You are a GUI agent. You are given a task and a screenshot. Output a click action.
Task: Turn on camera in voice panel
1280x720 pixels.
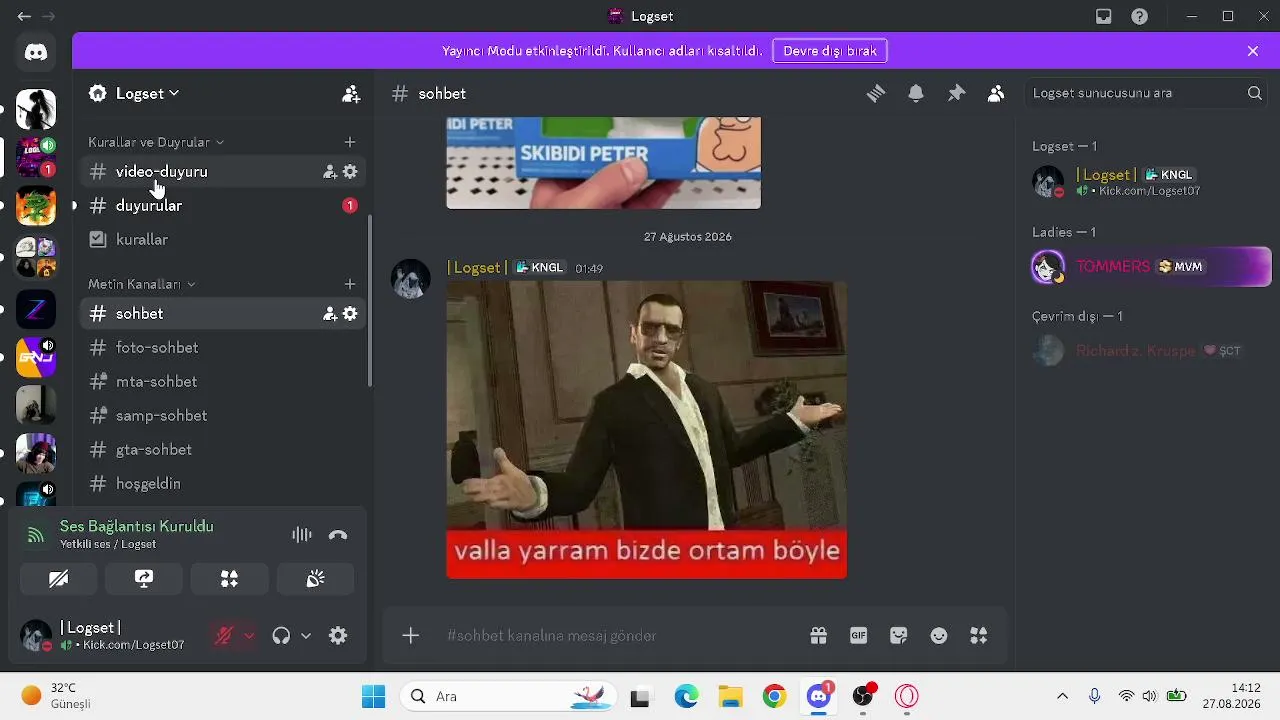pyautogui.click(x=59, y=579)
